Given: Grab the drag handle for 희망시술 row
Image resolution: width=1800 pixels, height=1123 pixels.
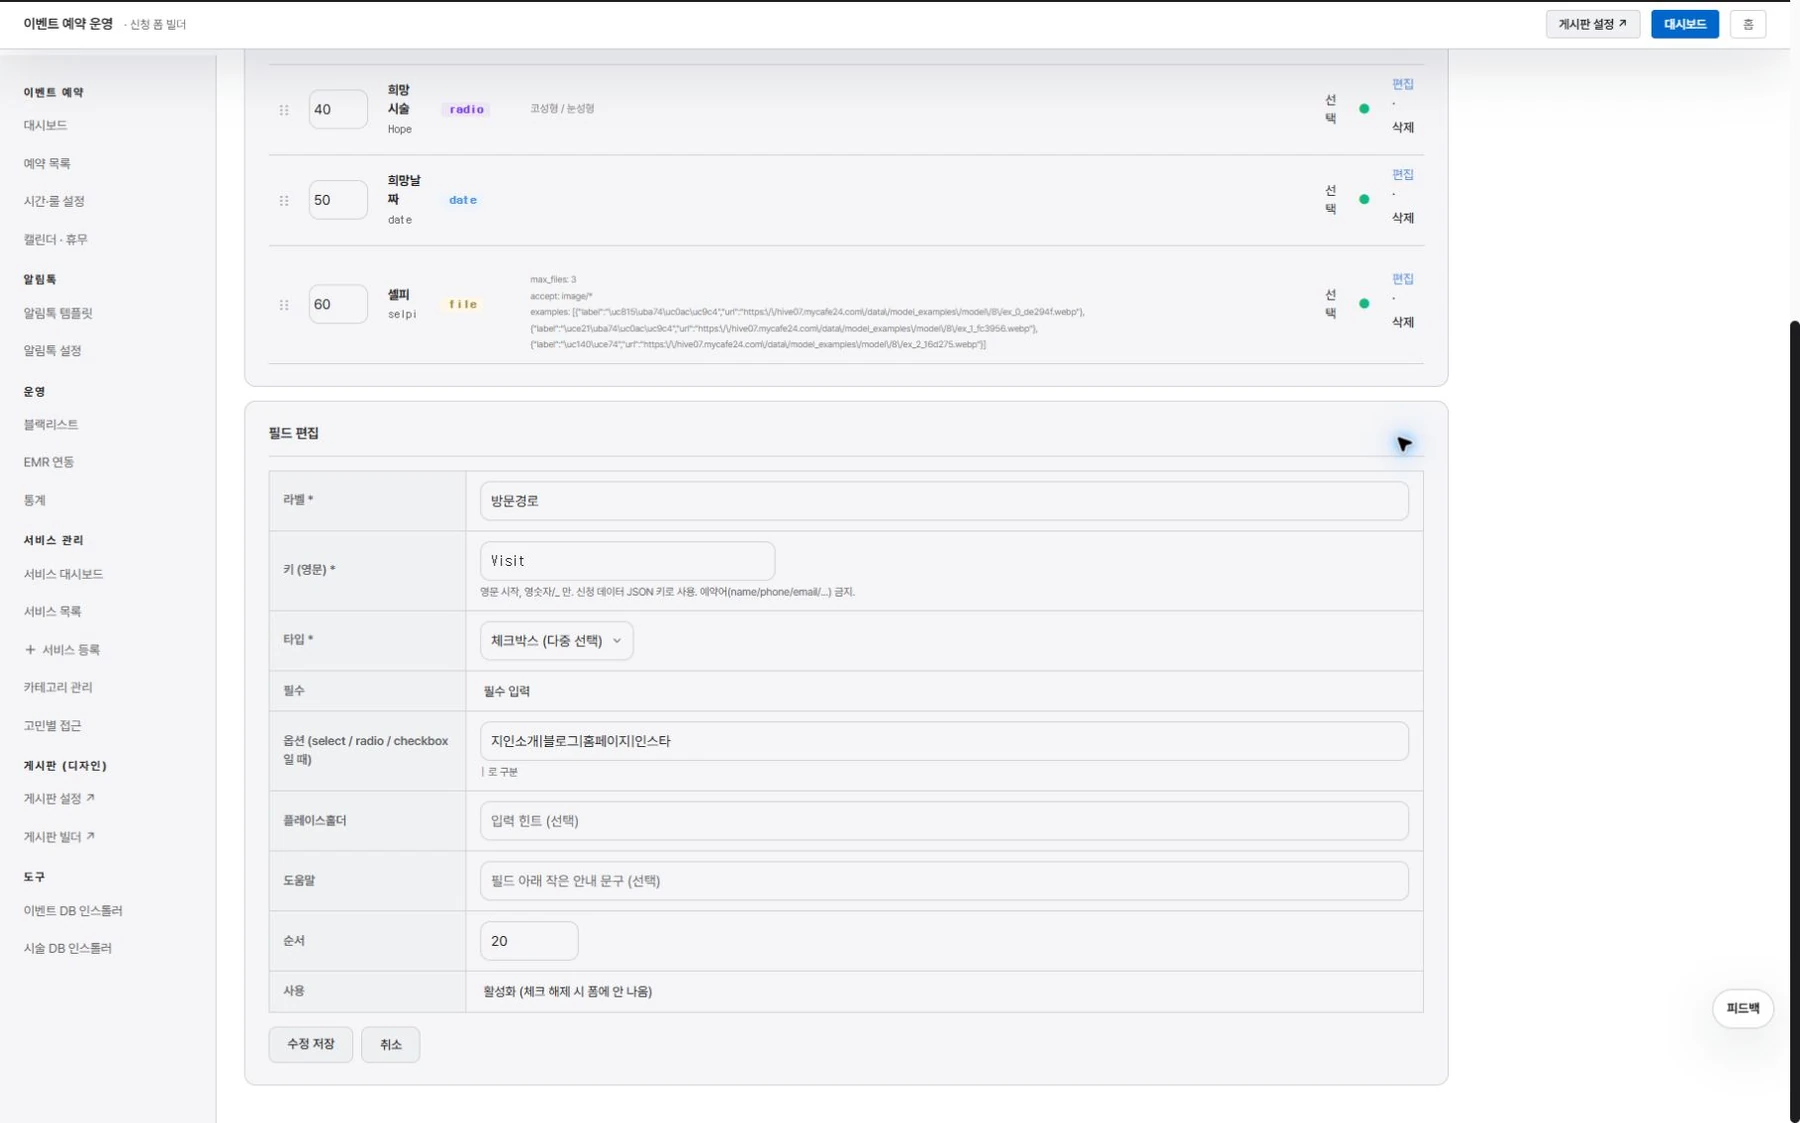Looking at the screenshot, I should 284,110.
